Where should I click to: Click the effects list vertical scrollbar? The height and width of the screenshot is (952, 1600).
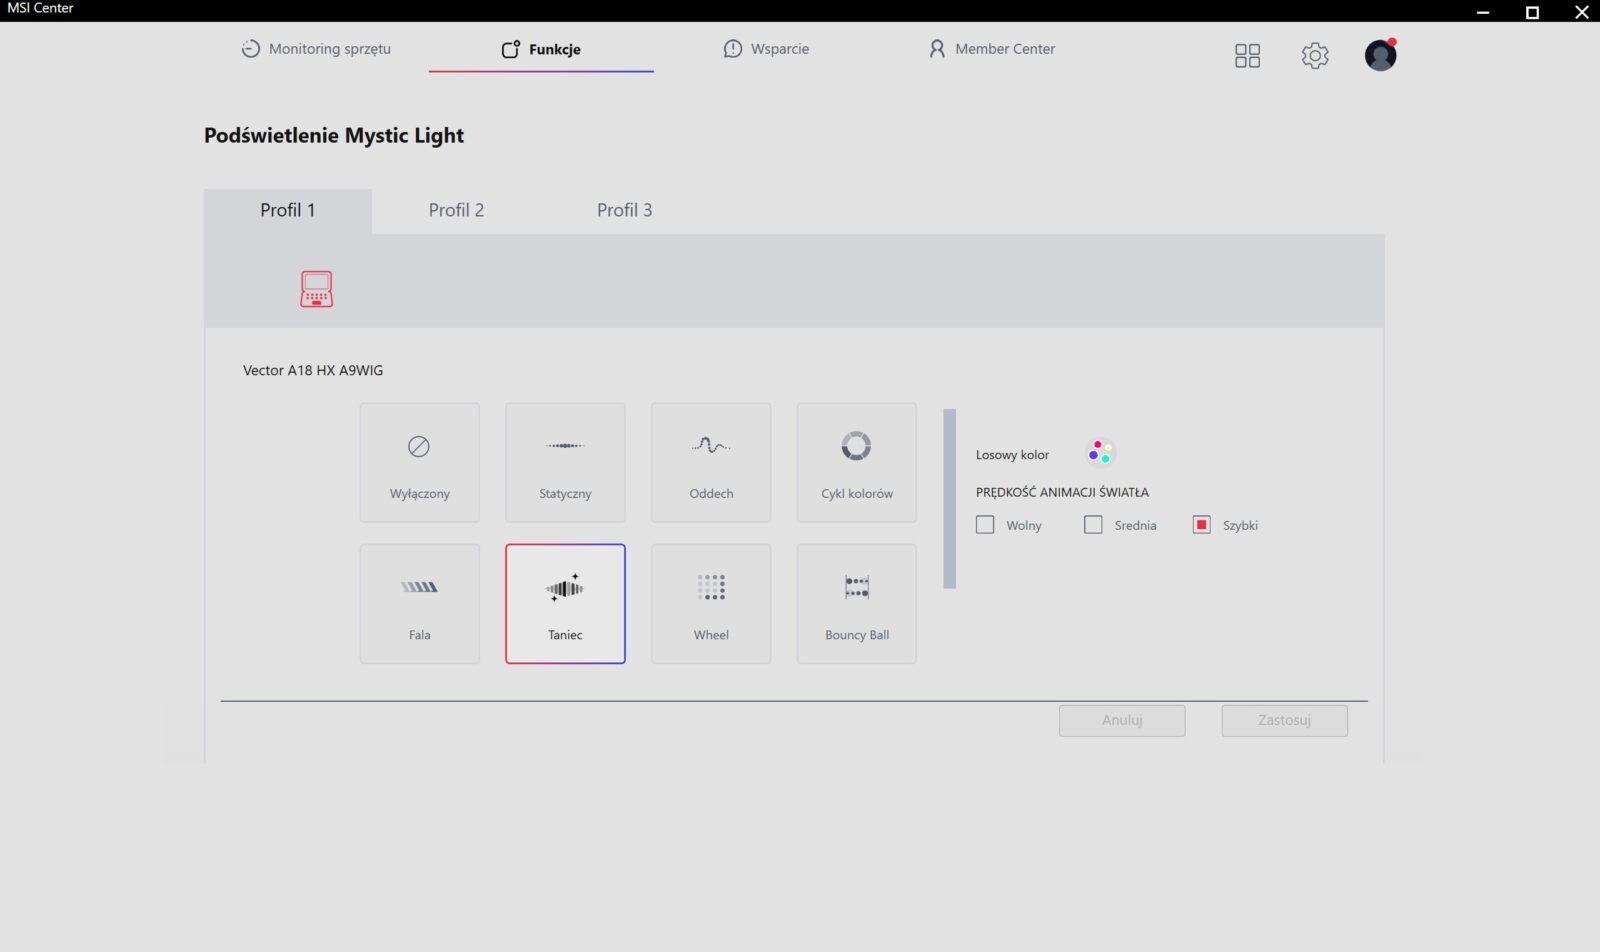point(949,498)
